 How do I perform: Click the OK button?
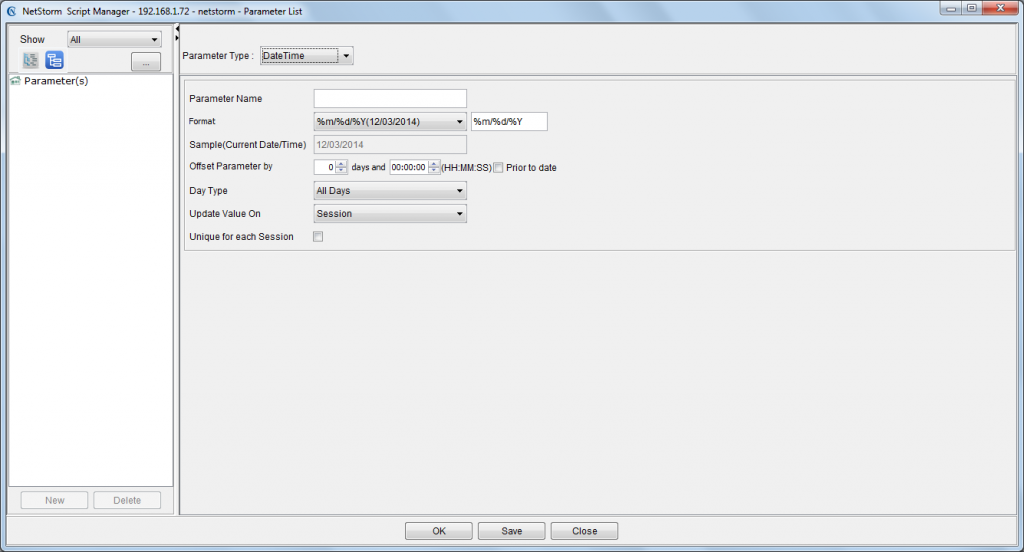tap(439, 531)
